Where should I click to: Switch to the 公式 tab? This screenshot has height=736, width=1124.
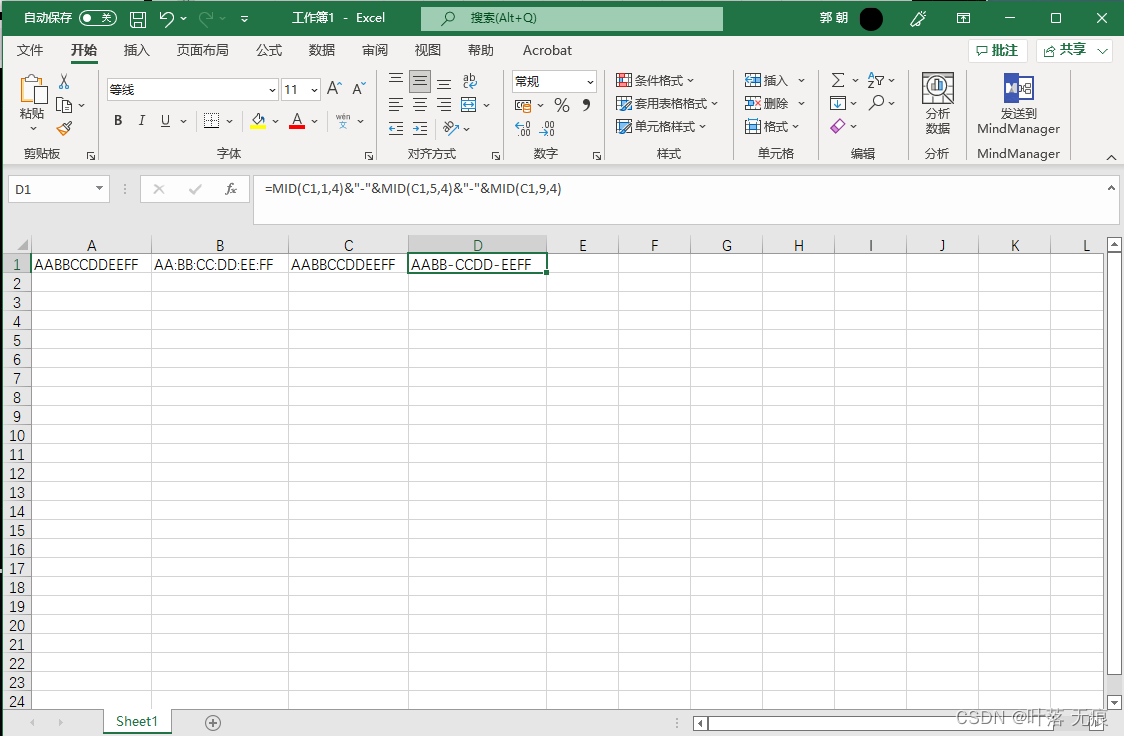click(269, 50)
